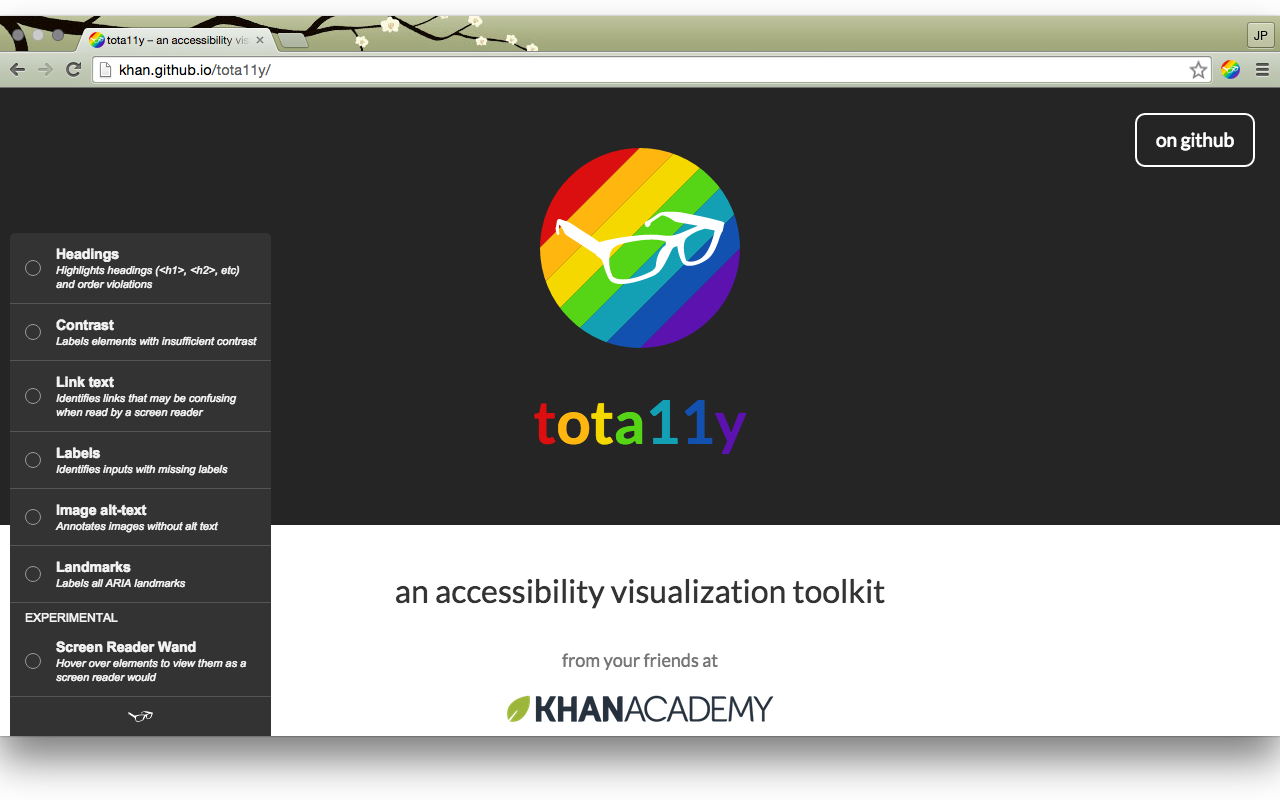This screenshot has width=1280, height=800.
Task: Click the page icon in address bar
Action: (x=106, y=70)
